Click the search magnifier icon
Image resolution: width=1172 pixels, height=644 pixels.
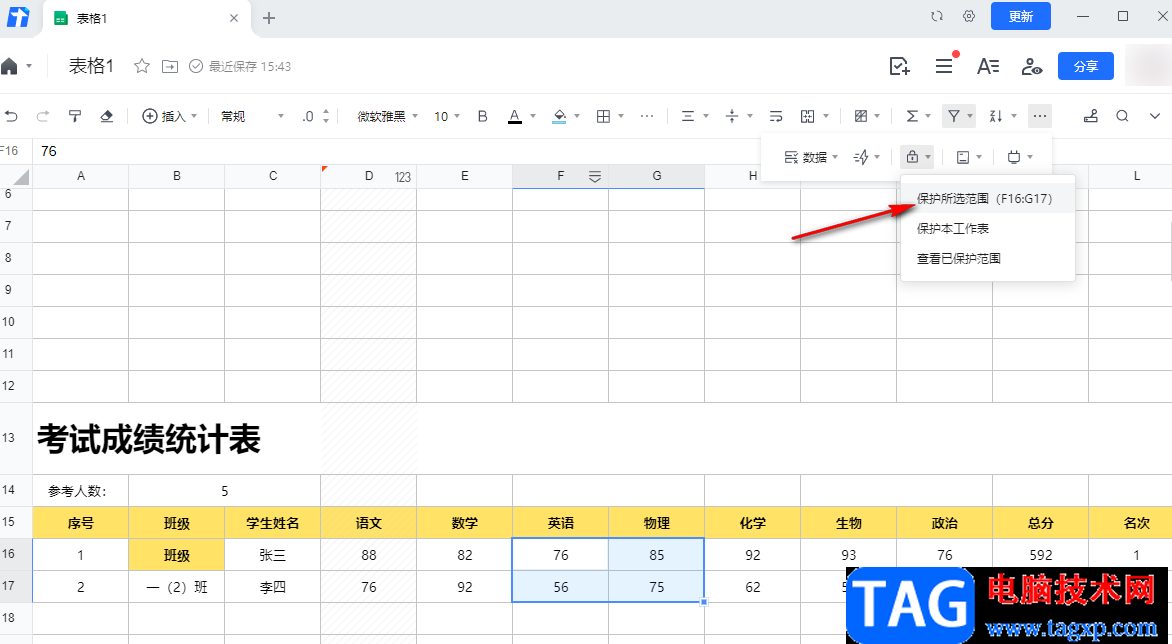click(x=1123, y=116)
